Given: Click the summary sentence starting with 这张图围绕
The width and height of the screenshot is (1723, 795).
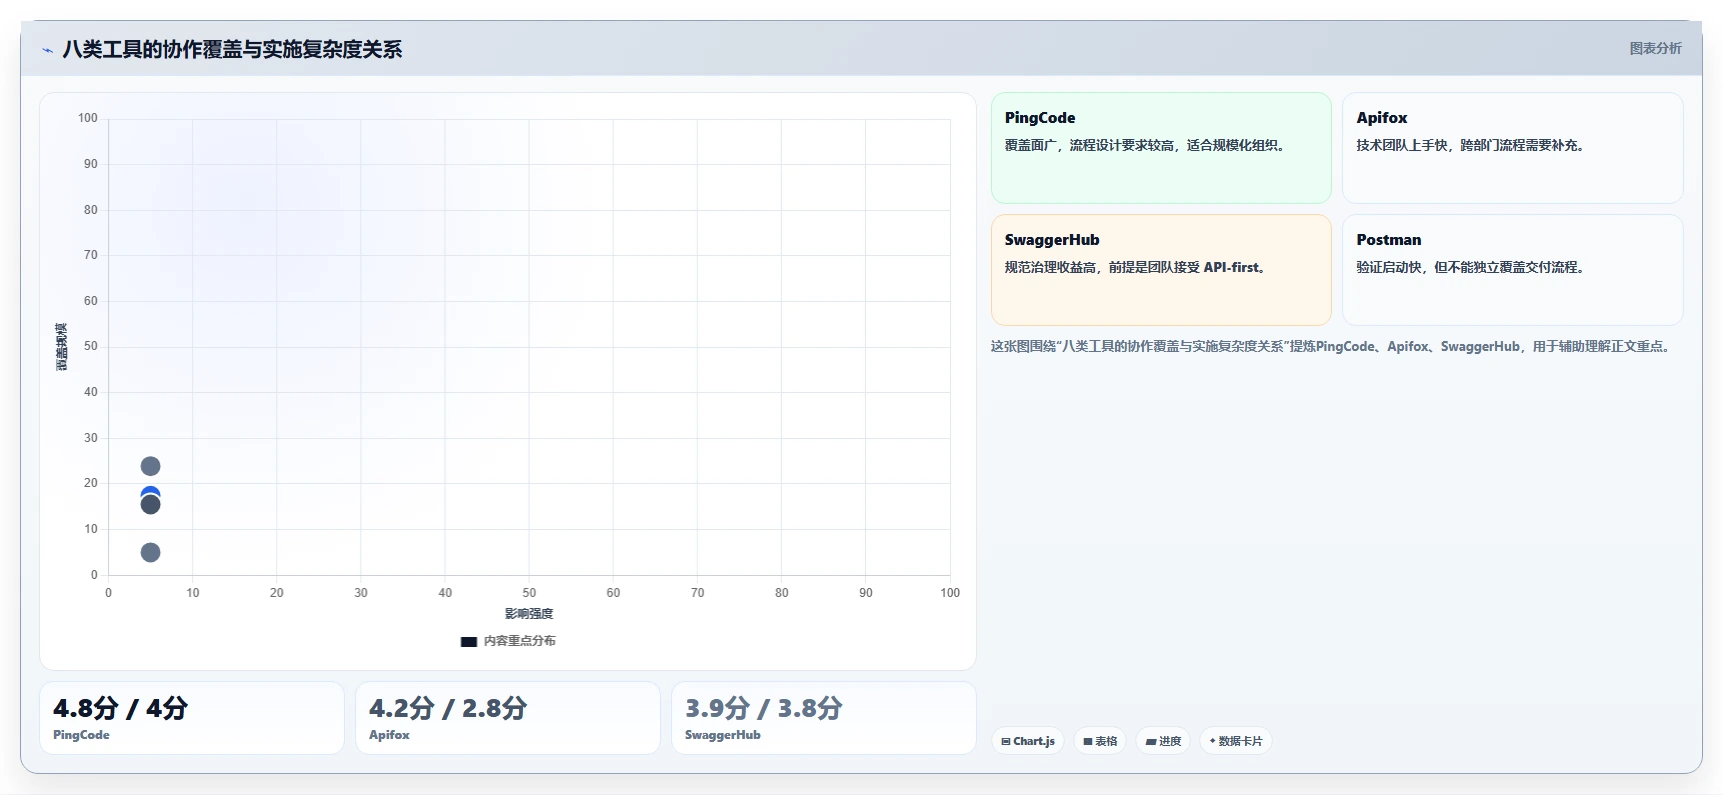Looking at the screenshot, I should coord(1332,346).
